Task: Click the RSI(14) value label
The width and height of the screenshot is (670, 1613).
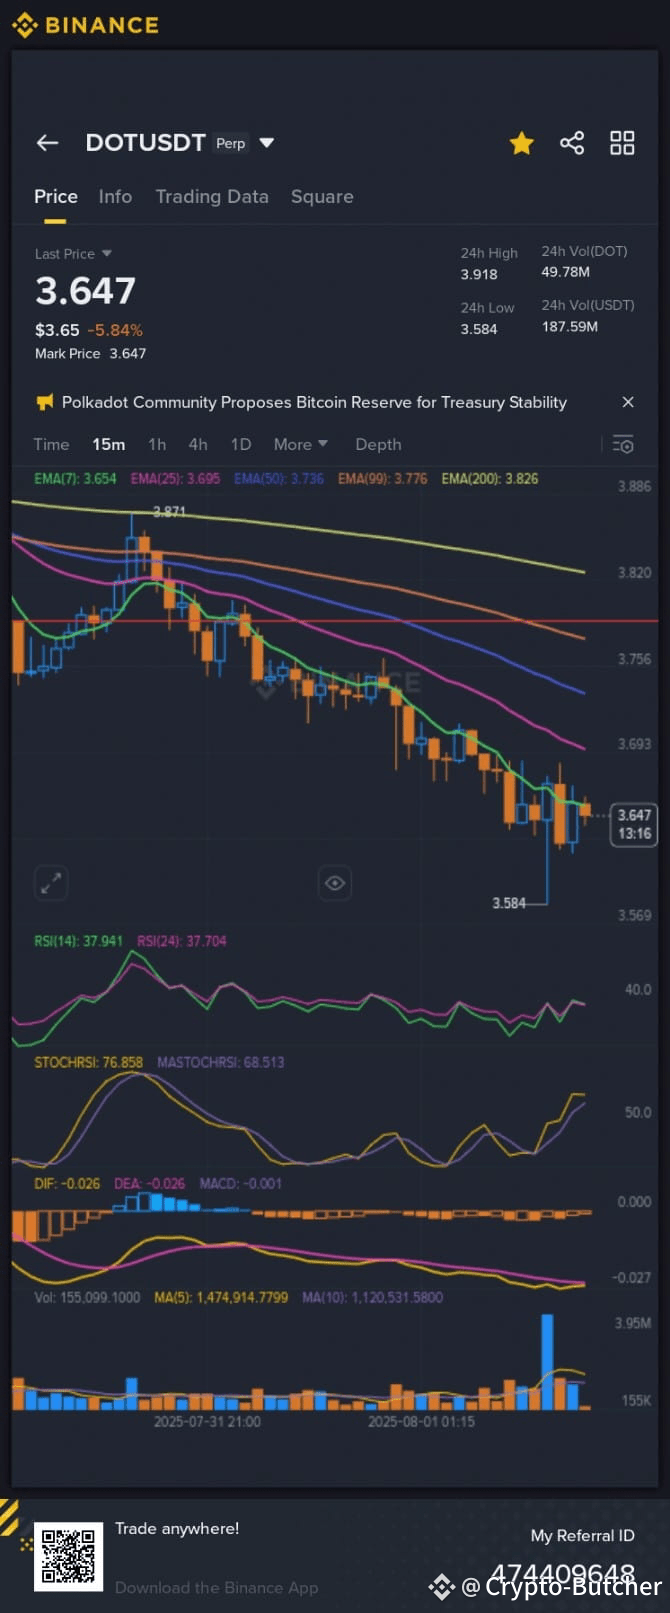Action: (78, 941)
